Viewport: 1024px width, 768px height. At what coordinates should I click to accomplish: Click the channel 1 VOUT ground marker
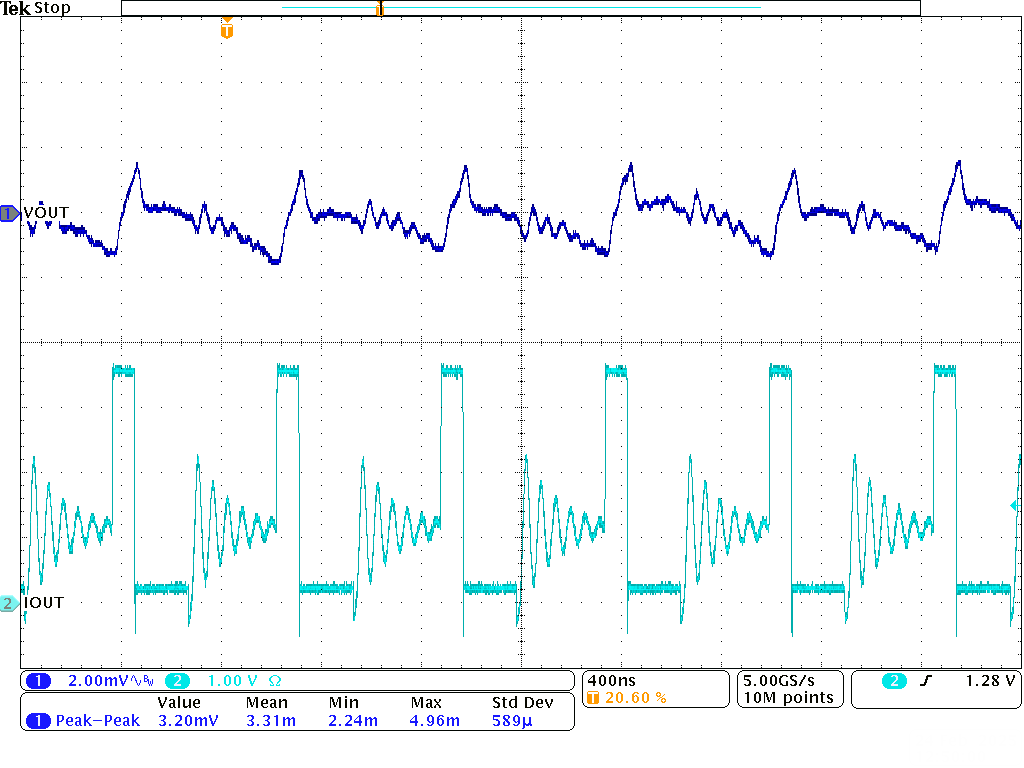(x=9, y=213)
